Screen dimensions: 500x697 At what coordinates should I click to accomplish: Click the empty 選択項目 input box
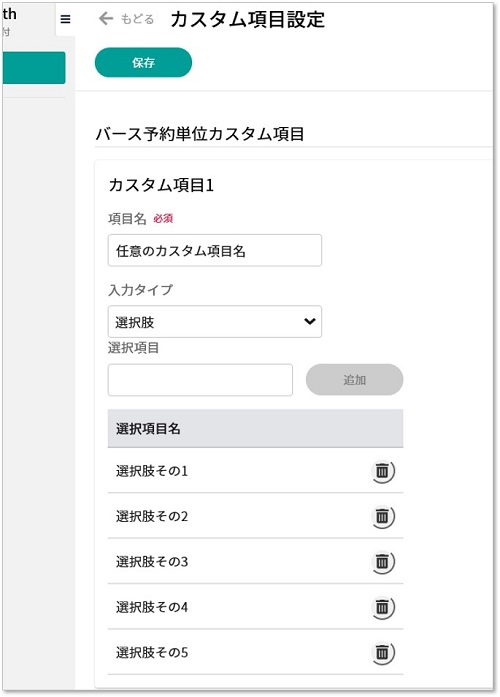point(200,380)
